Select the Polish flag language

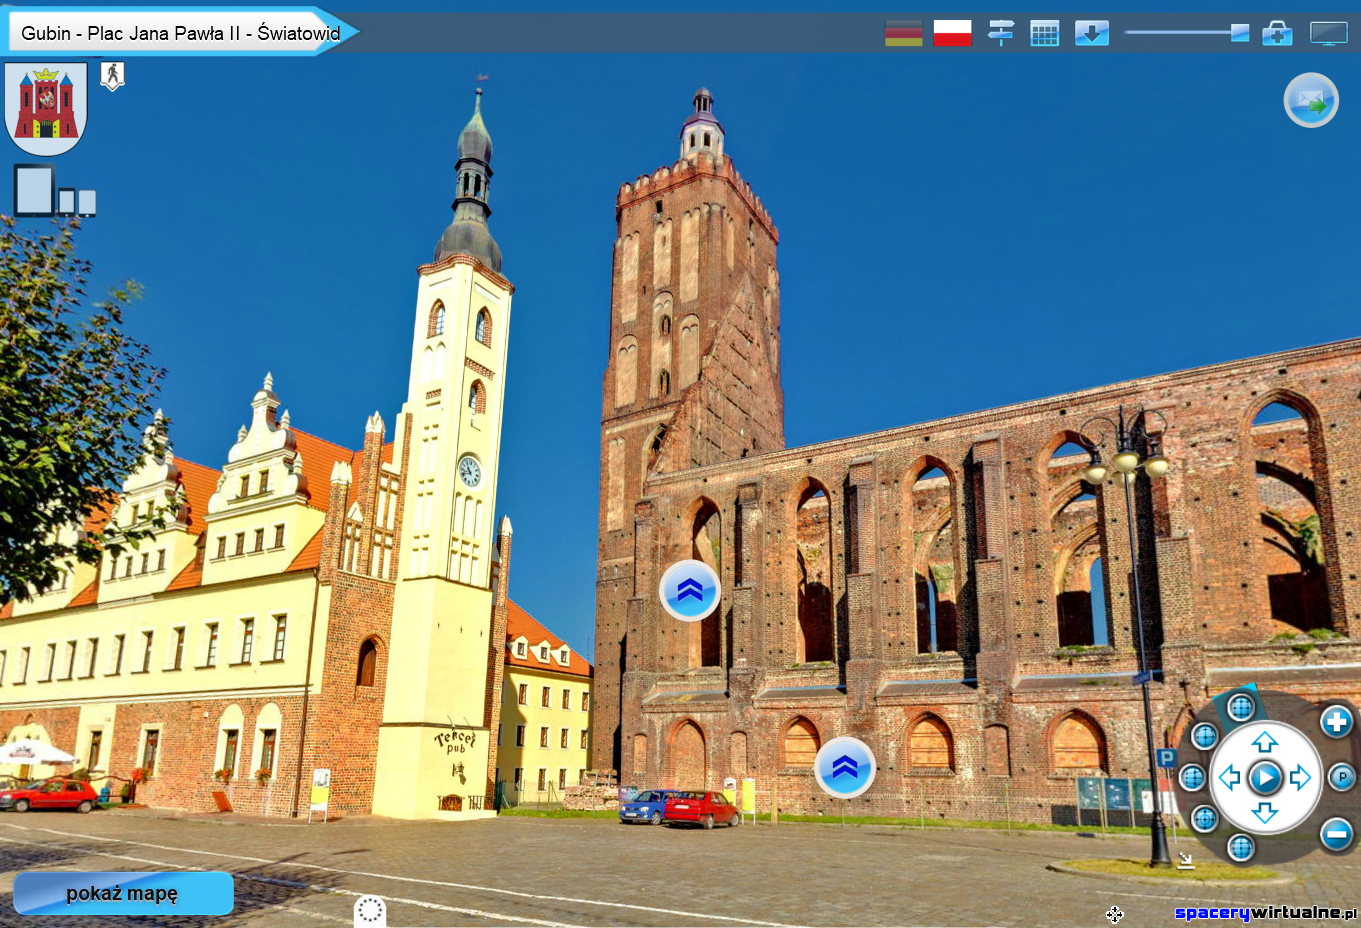pyautogui.click(x=952, y=33)
